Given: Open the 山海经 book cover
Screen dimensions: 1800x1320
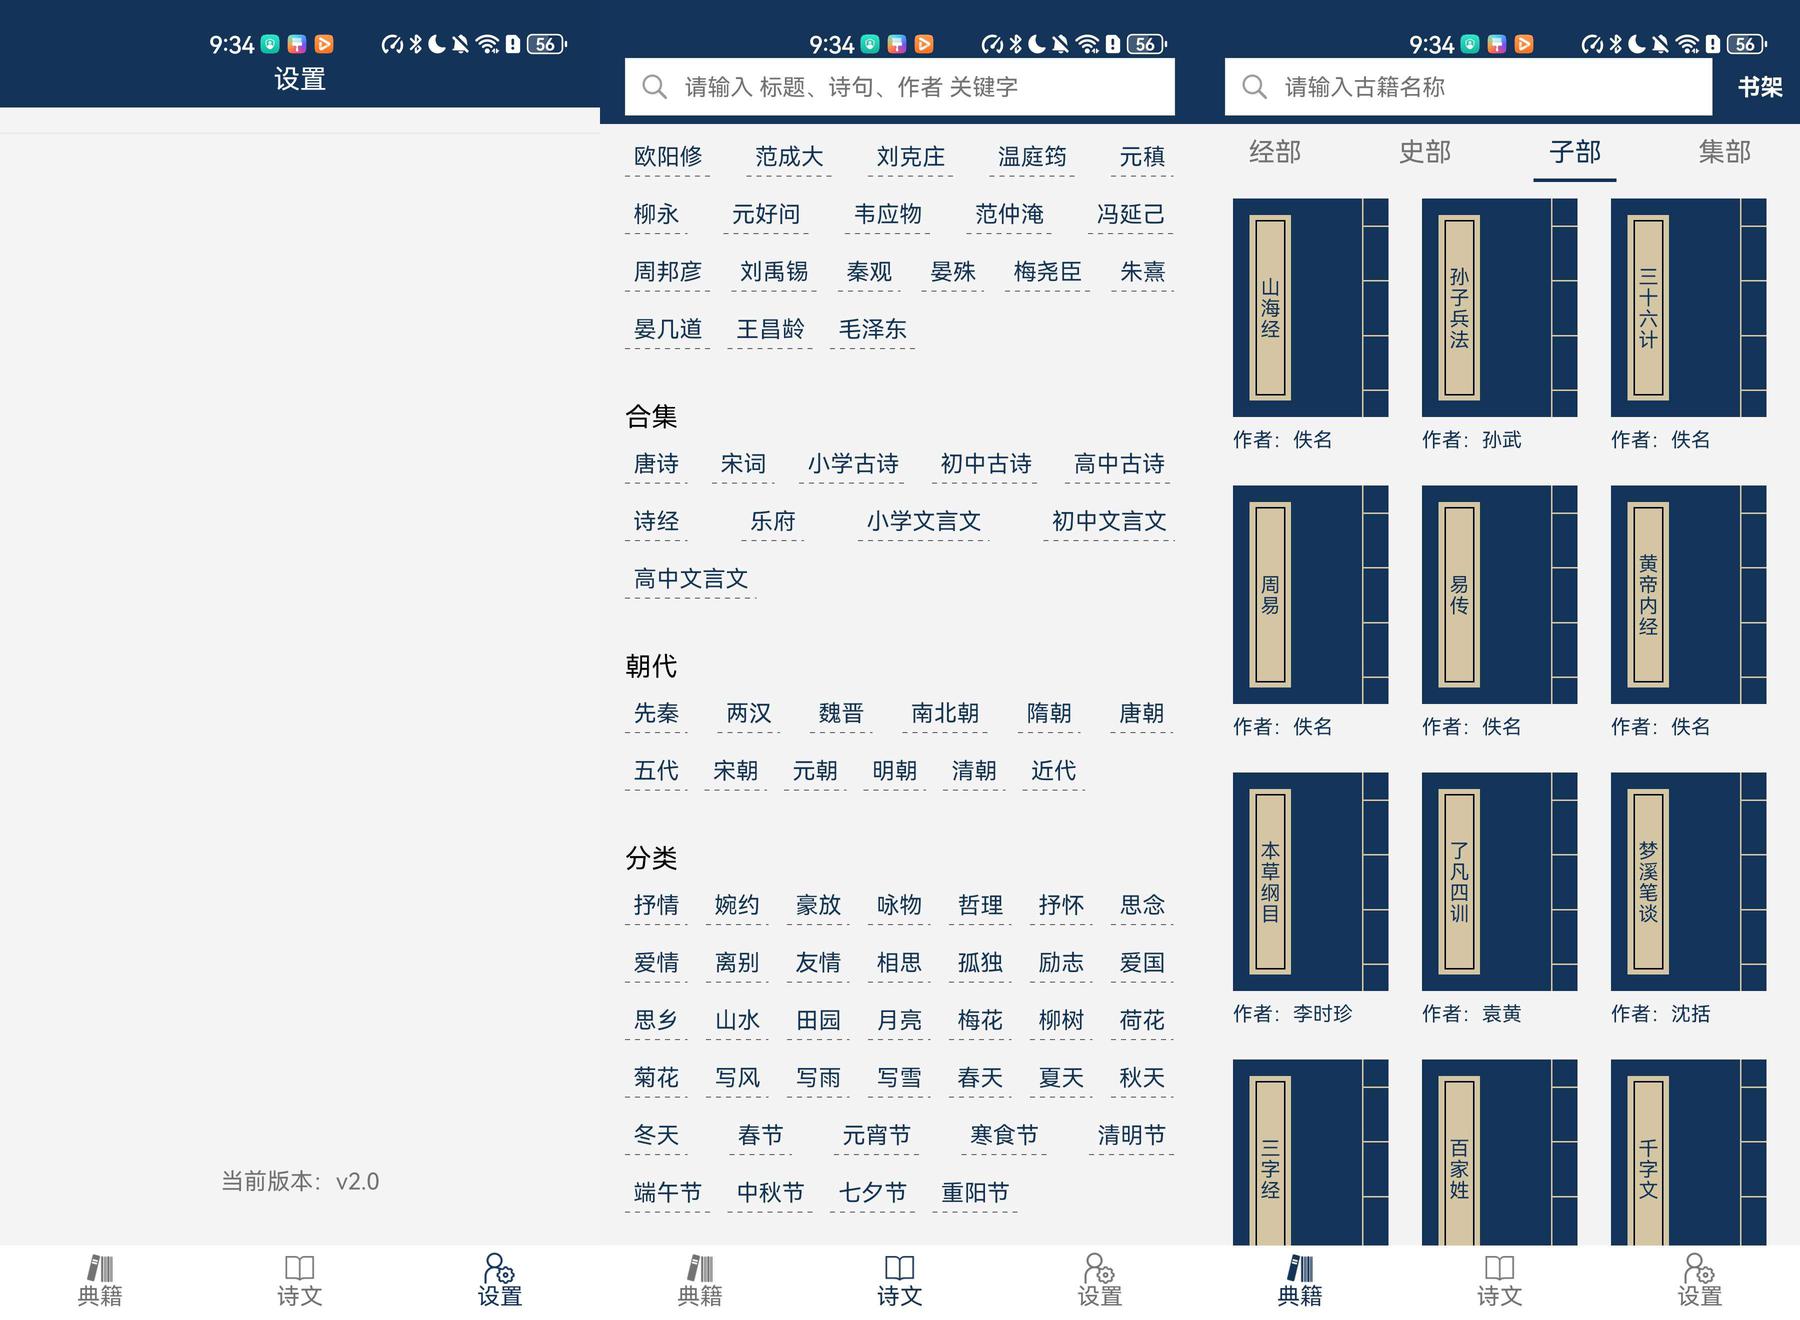Looking at the screenshot, I should pos(1310,308).
